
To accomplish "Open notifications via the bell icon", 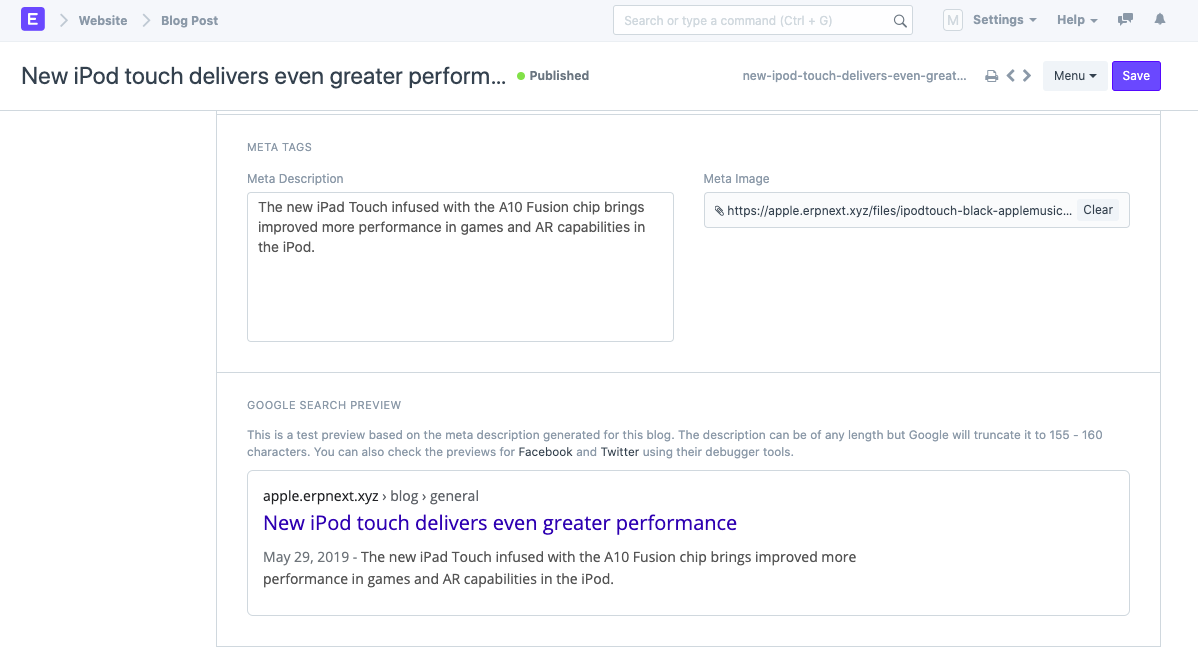I will pos(1159,19).
